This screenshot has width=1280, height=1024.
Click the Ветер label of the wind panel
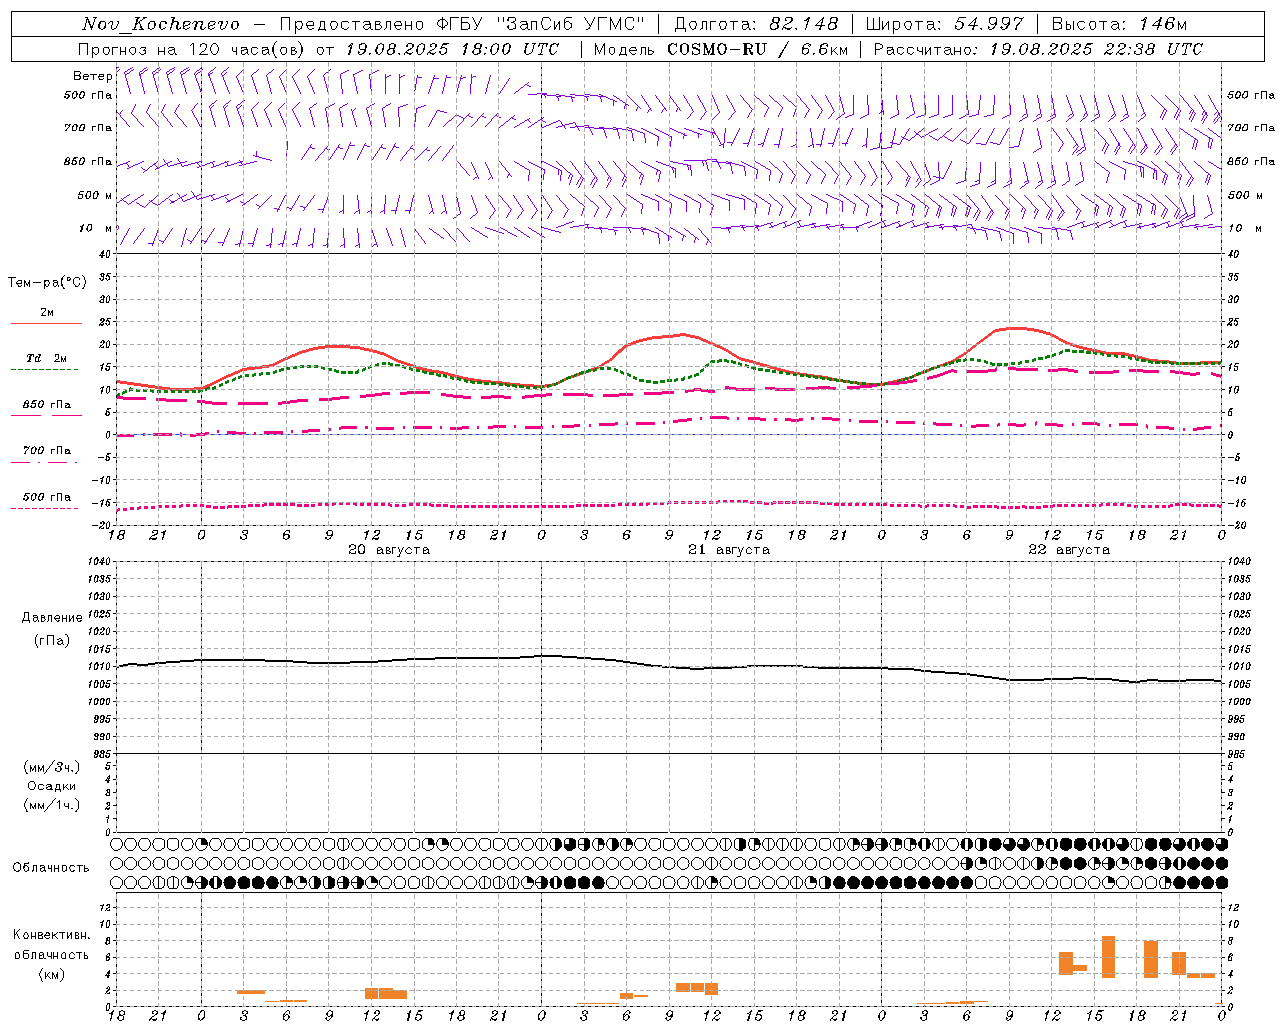pyautogui.click(x=92, y=76)
